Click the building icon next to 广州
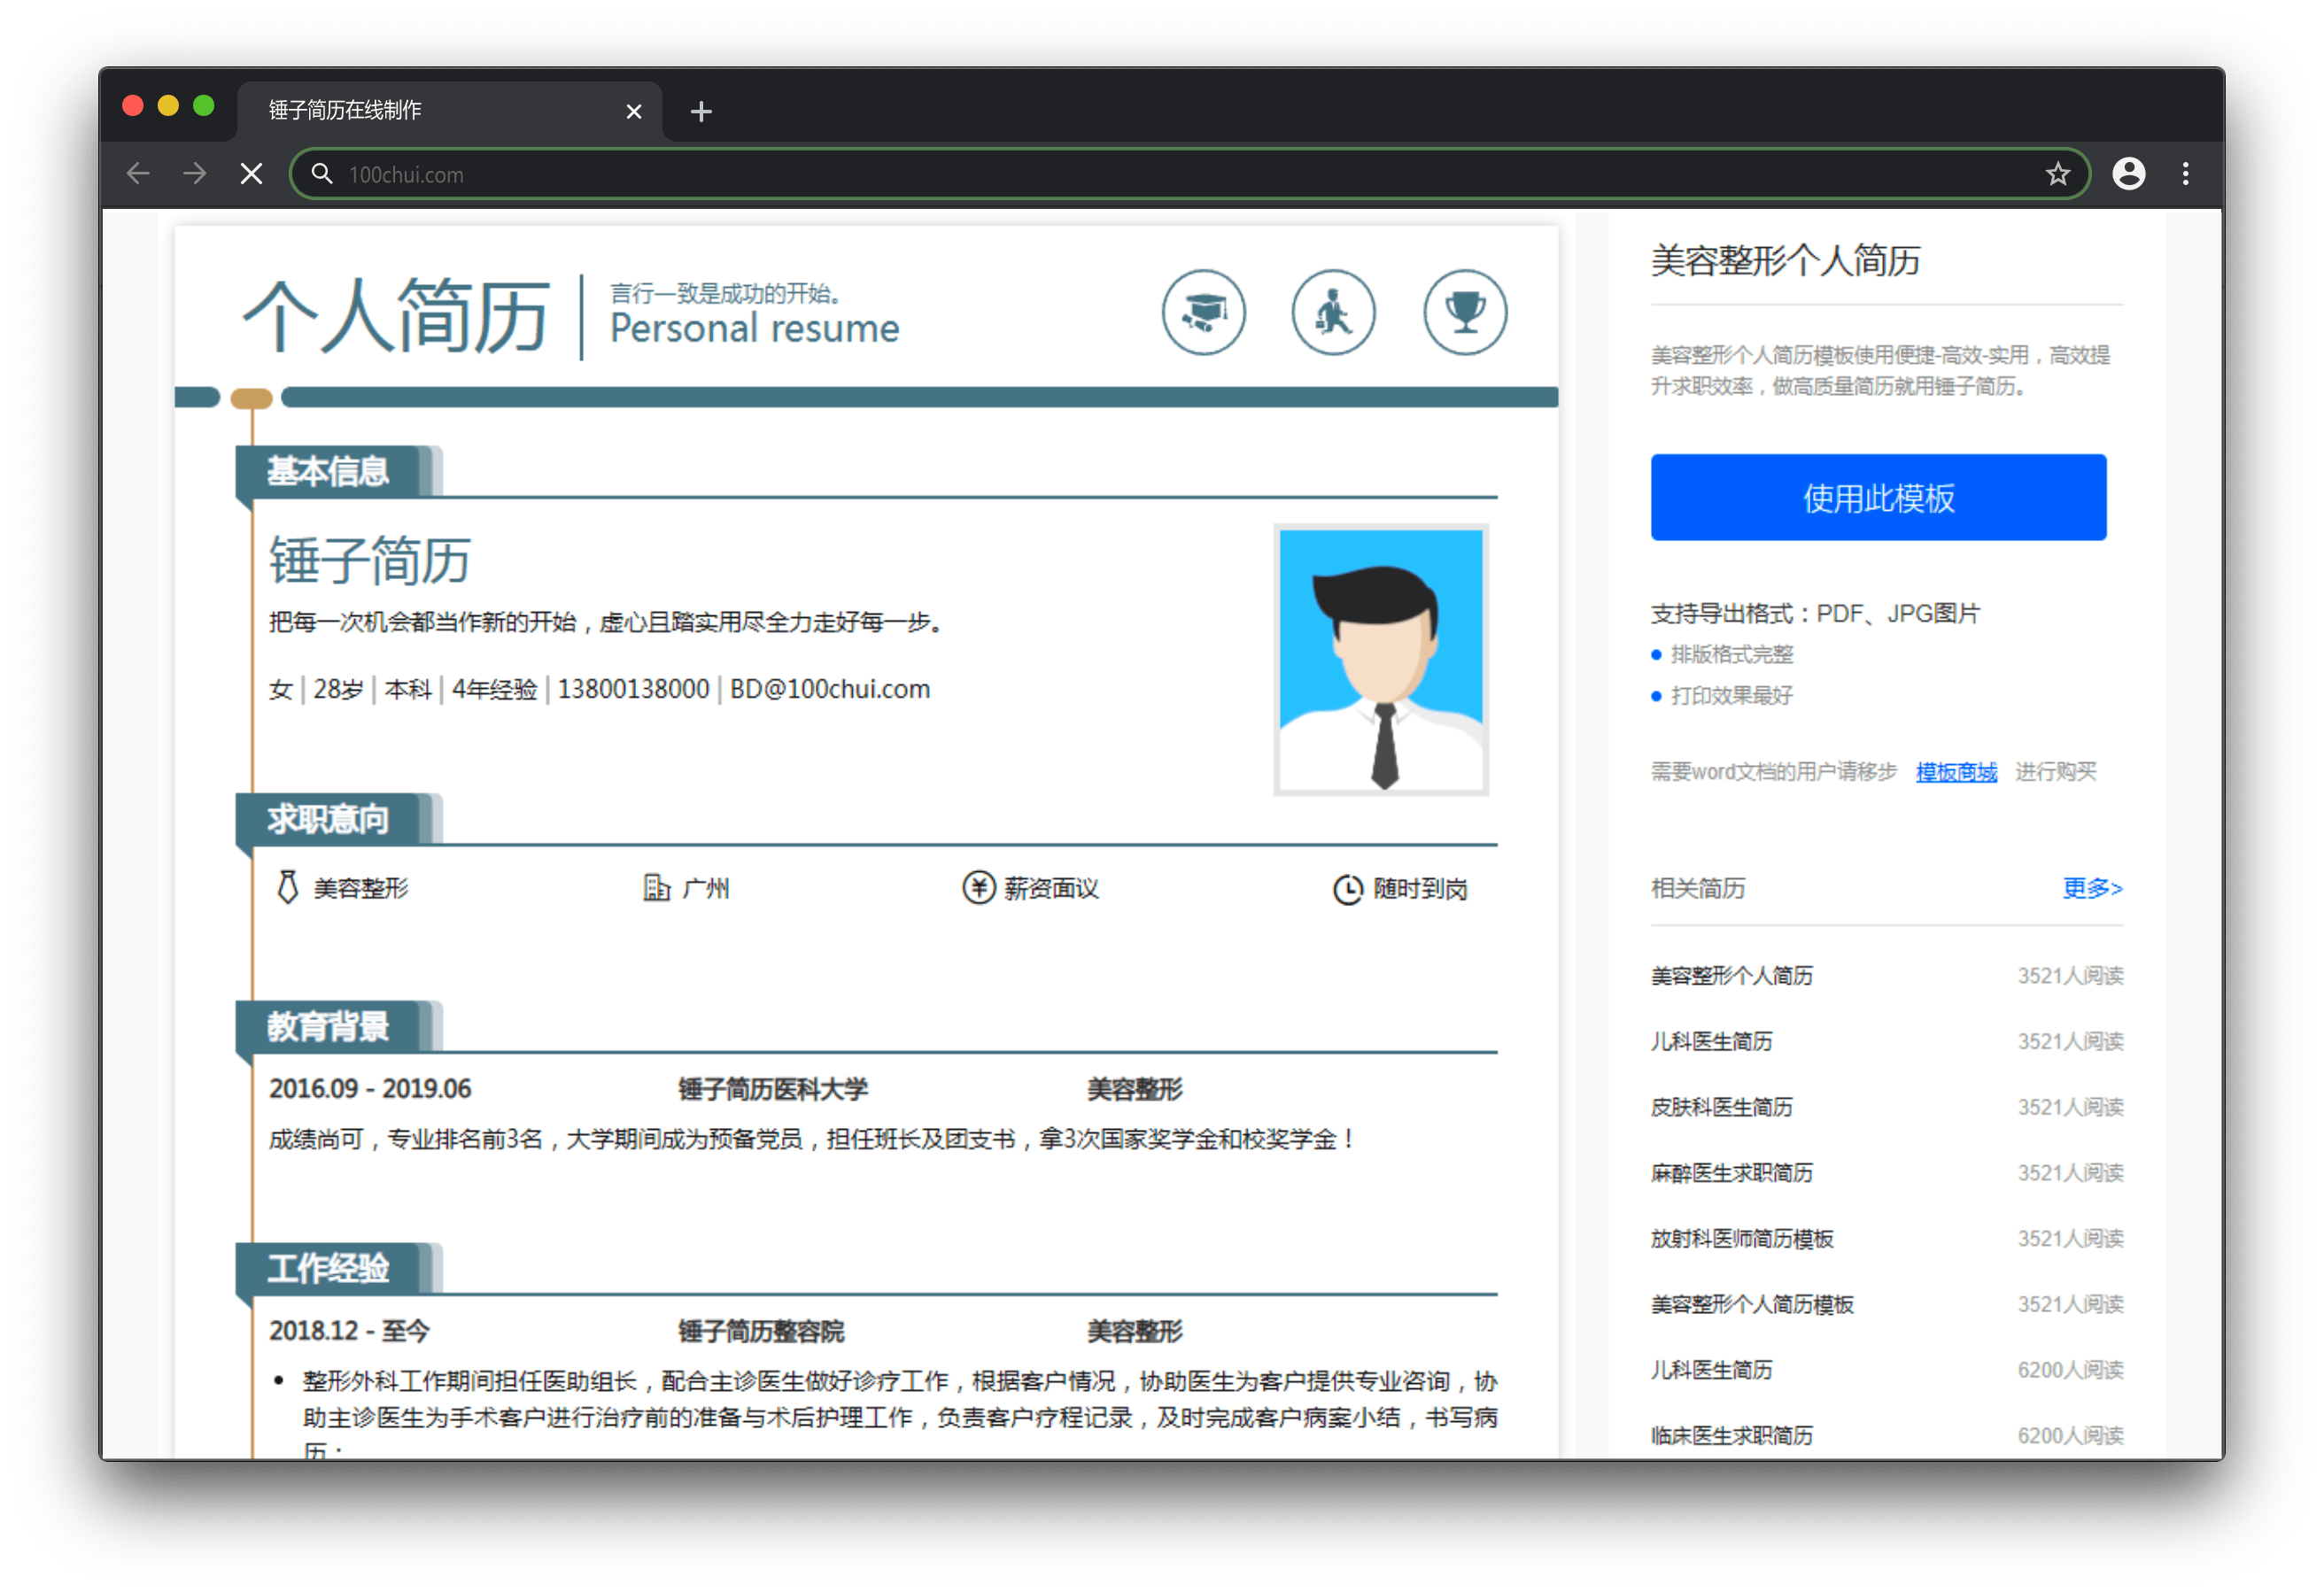 pyautogui.click(x=655, y=887)
